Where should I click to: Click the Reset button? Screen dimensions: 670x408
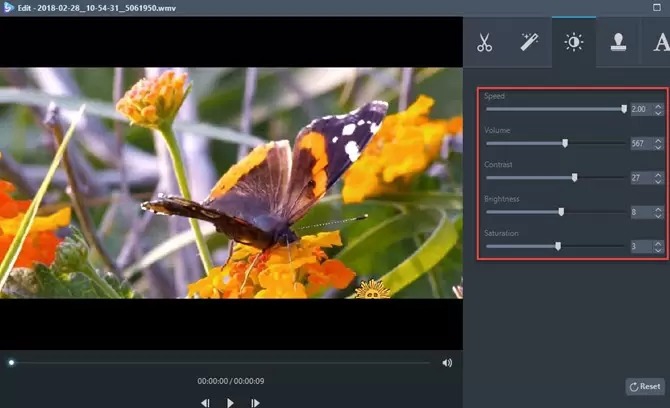(645, 386)
